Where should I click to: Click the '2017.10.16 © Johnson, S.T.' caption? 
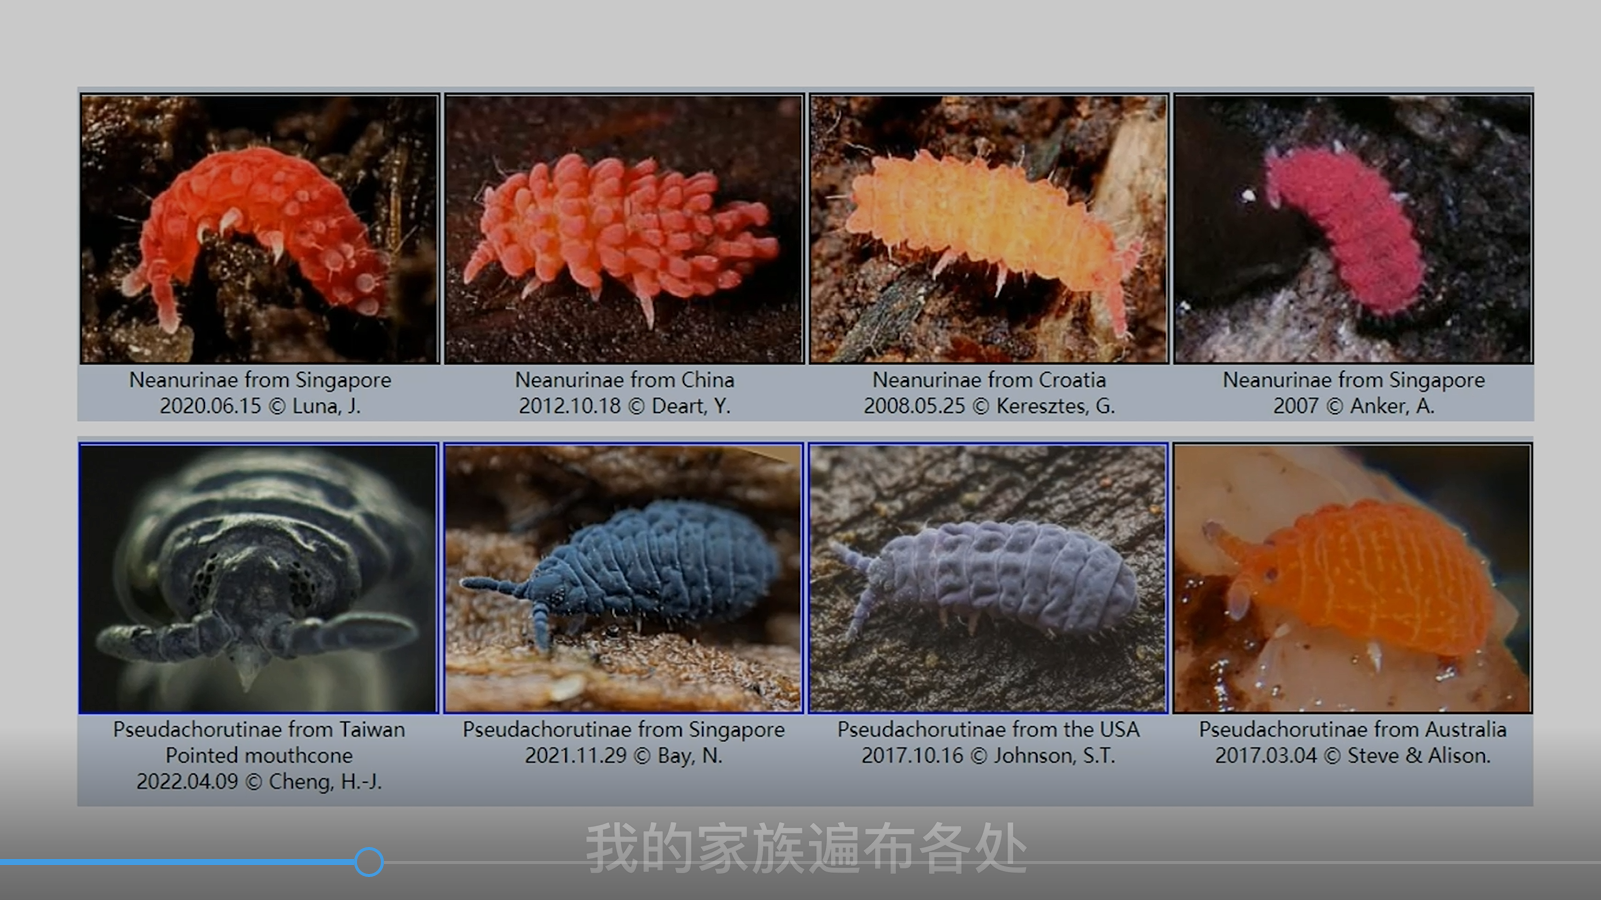[988, 756]
